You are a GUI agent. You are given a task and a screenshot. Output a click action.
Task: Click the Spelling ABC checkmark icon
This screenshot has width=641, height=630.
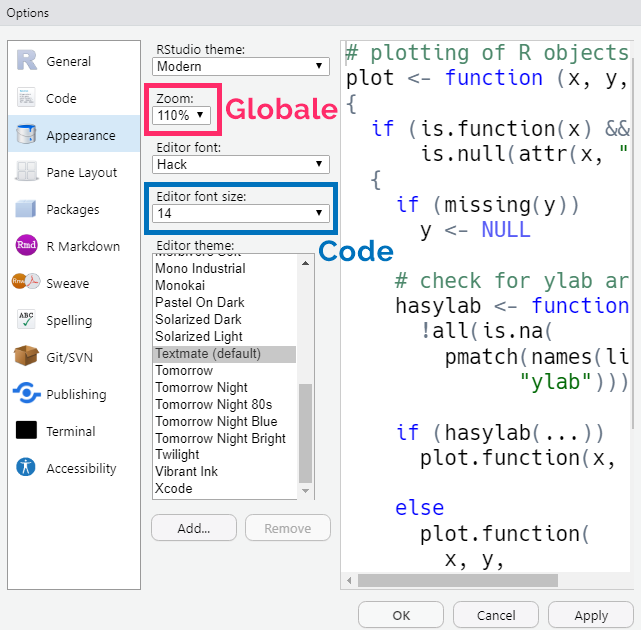click(27, 319)
